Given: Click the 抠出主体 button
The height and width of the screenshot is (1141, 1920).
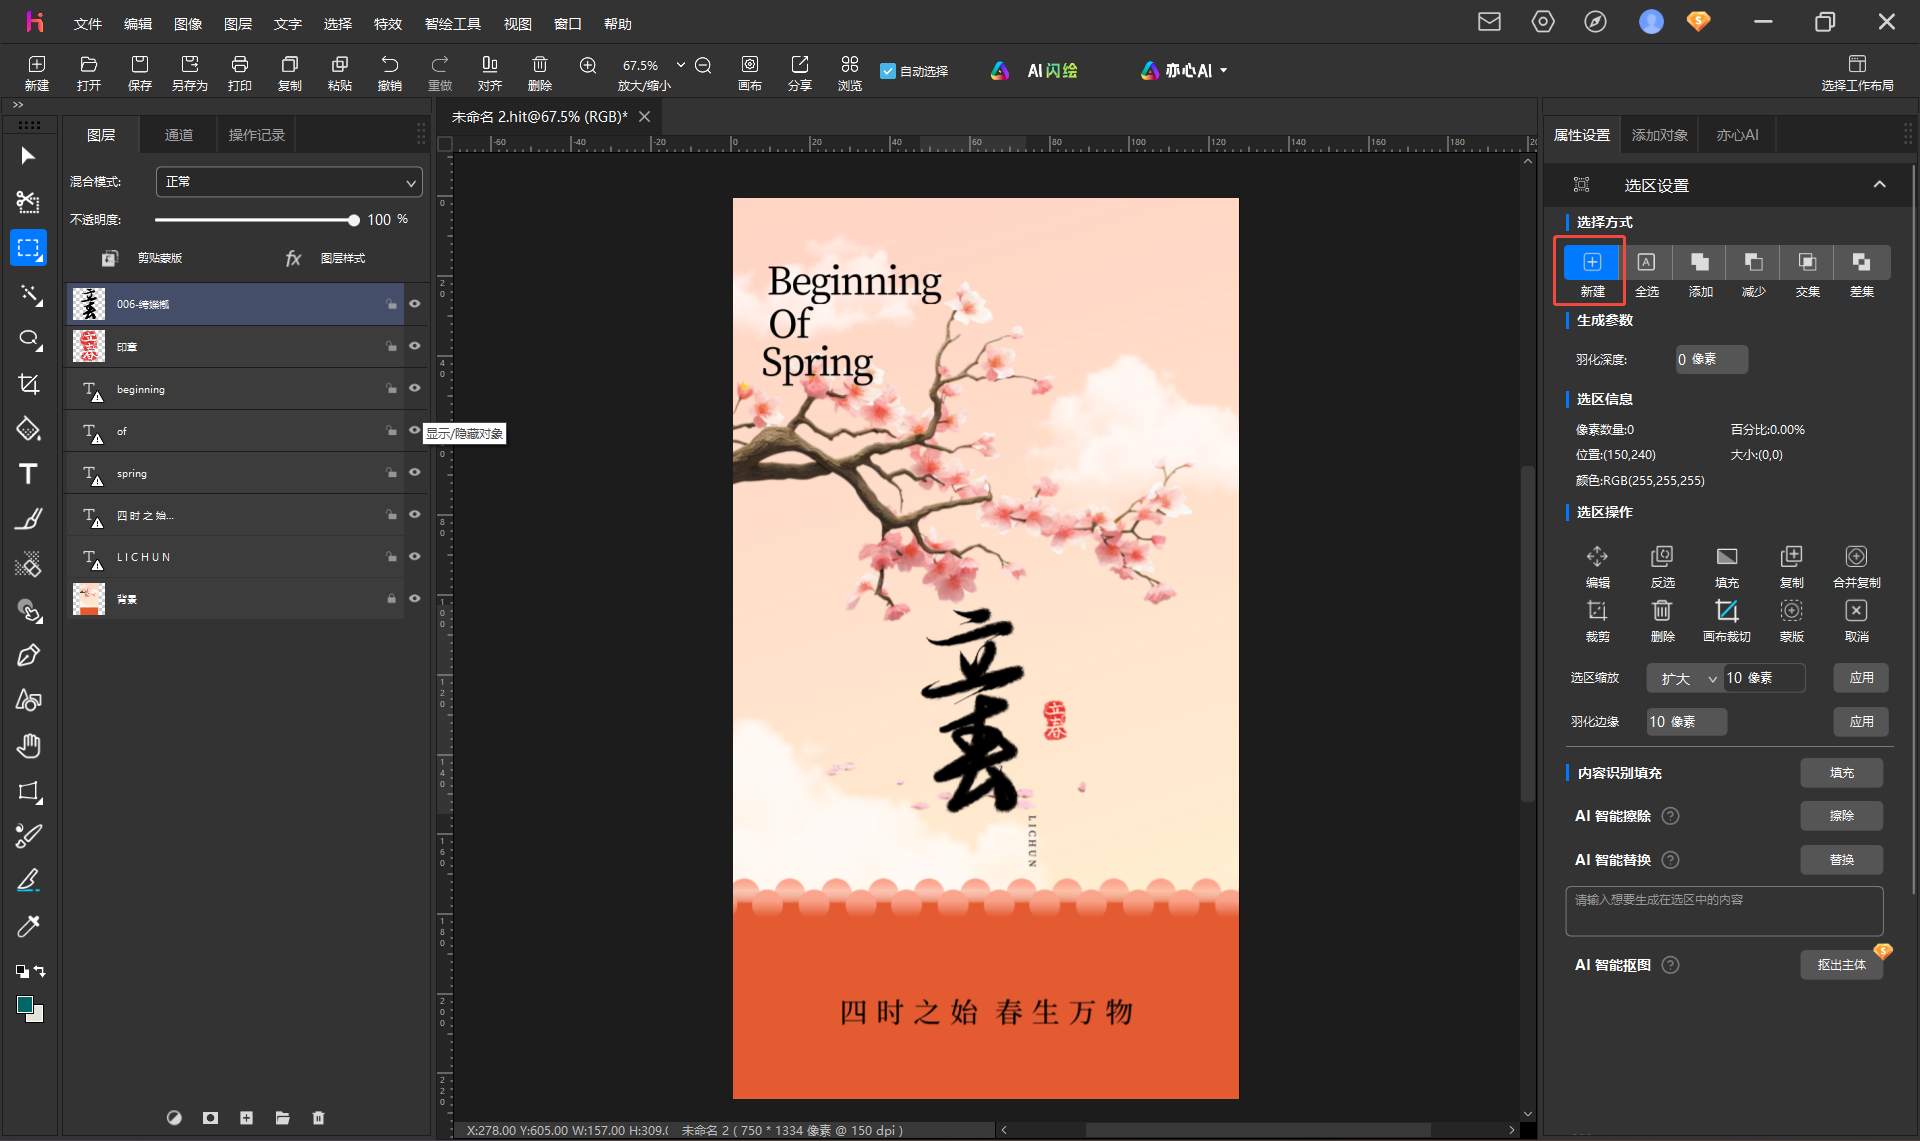Looking at the screenshot, I should (x=1841, y=964).
